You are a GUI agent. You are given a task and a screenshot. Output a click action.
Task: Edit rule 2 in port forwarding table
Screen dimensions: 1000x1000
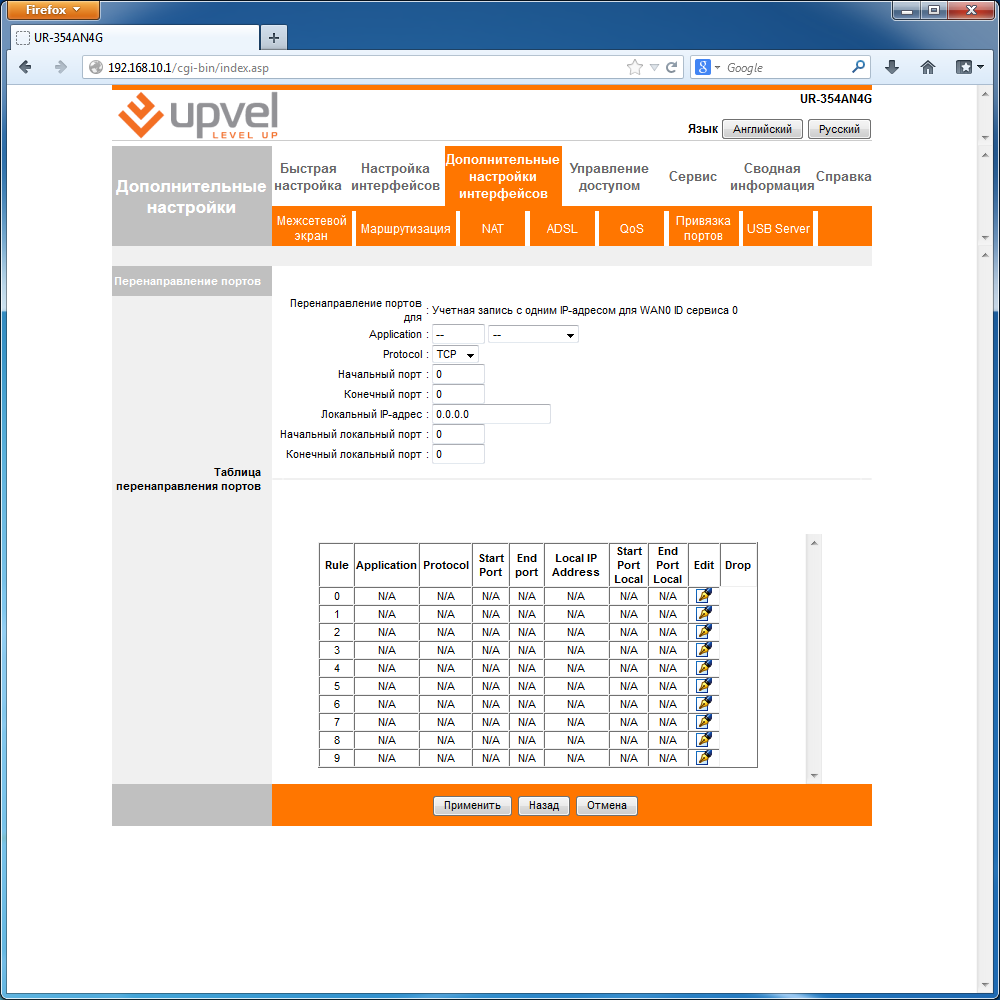(x=703, y=631)
